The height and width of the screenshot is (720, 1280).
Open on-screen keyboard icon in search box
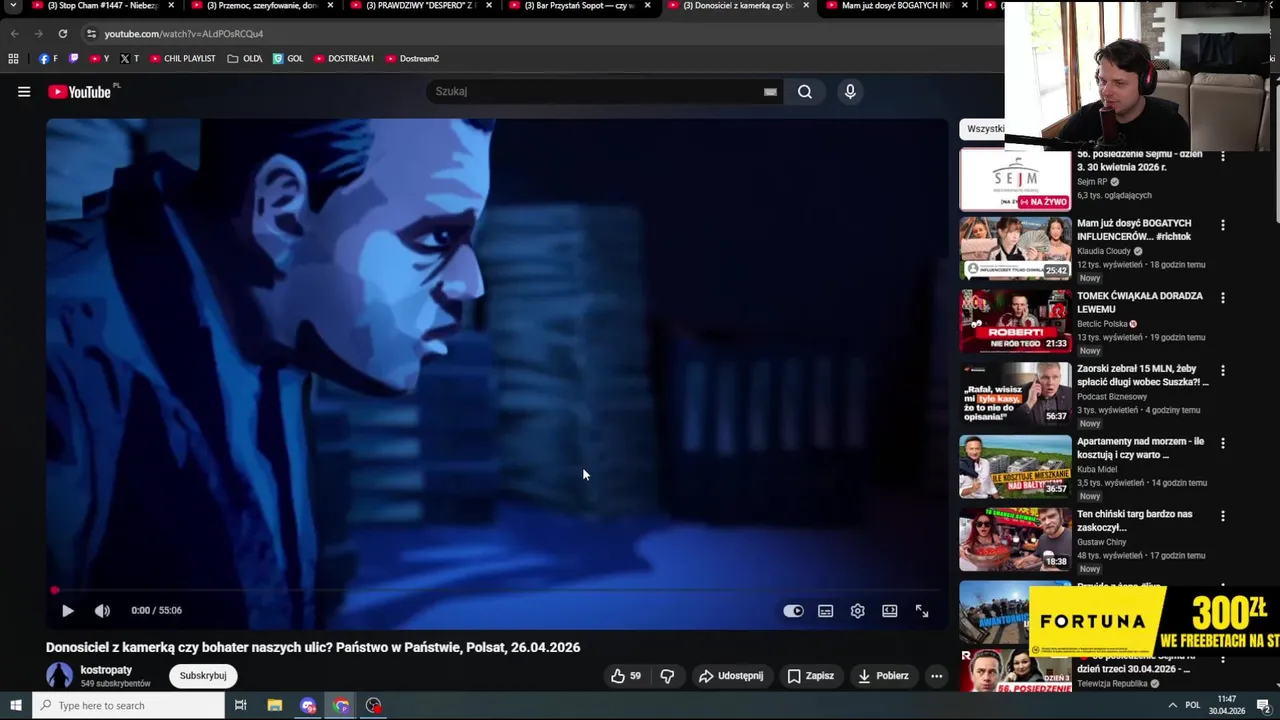point(770,92)
